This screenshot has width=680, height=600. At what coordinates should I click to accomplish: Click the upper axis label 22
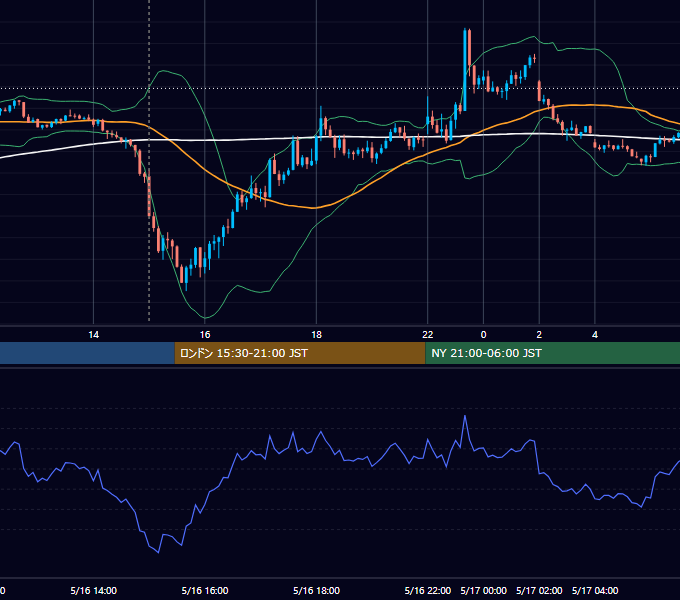(x=428, y=334)
